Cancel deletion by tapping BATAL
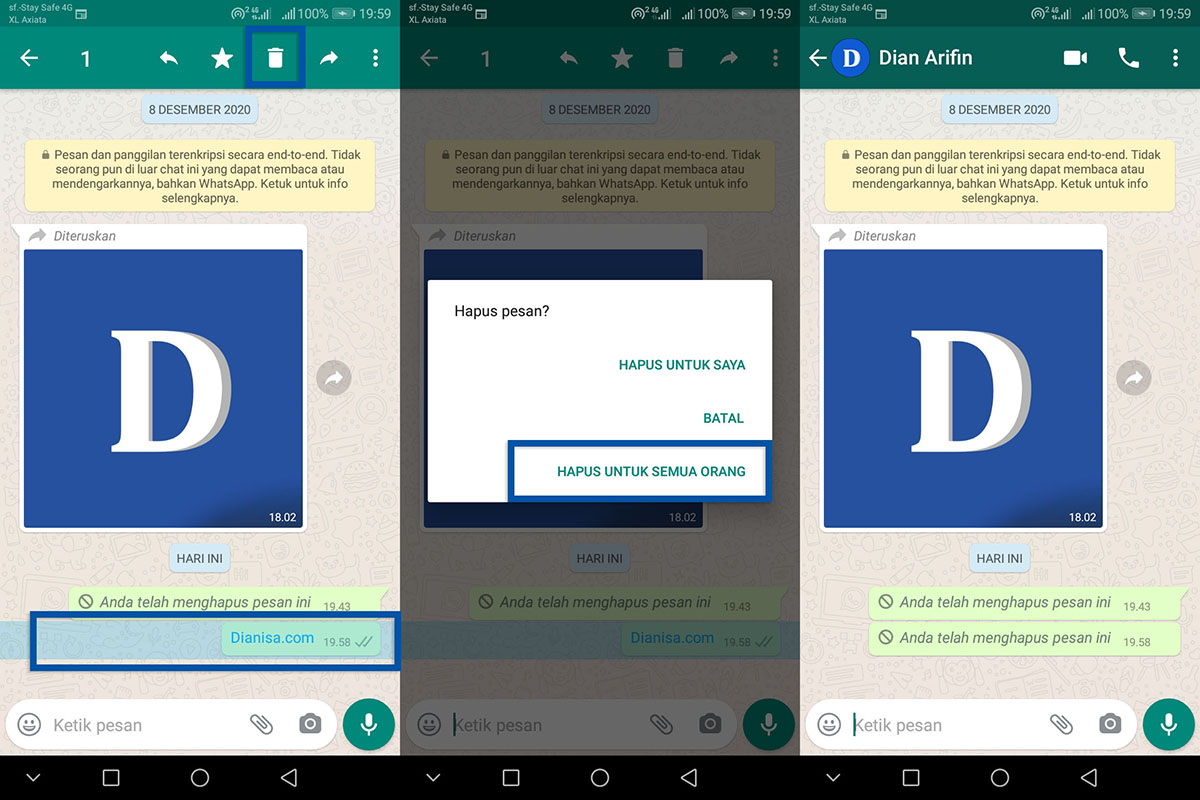The width and height of the screenshot is (1200, 800). click(723, 417)
